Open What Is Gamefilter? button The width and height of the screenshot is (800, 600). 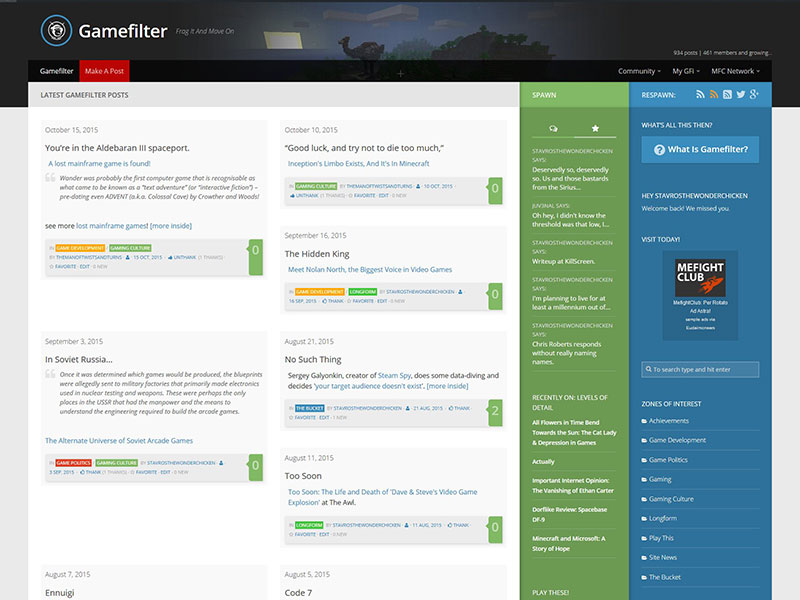tap(700, 149)
